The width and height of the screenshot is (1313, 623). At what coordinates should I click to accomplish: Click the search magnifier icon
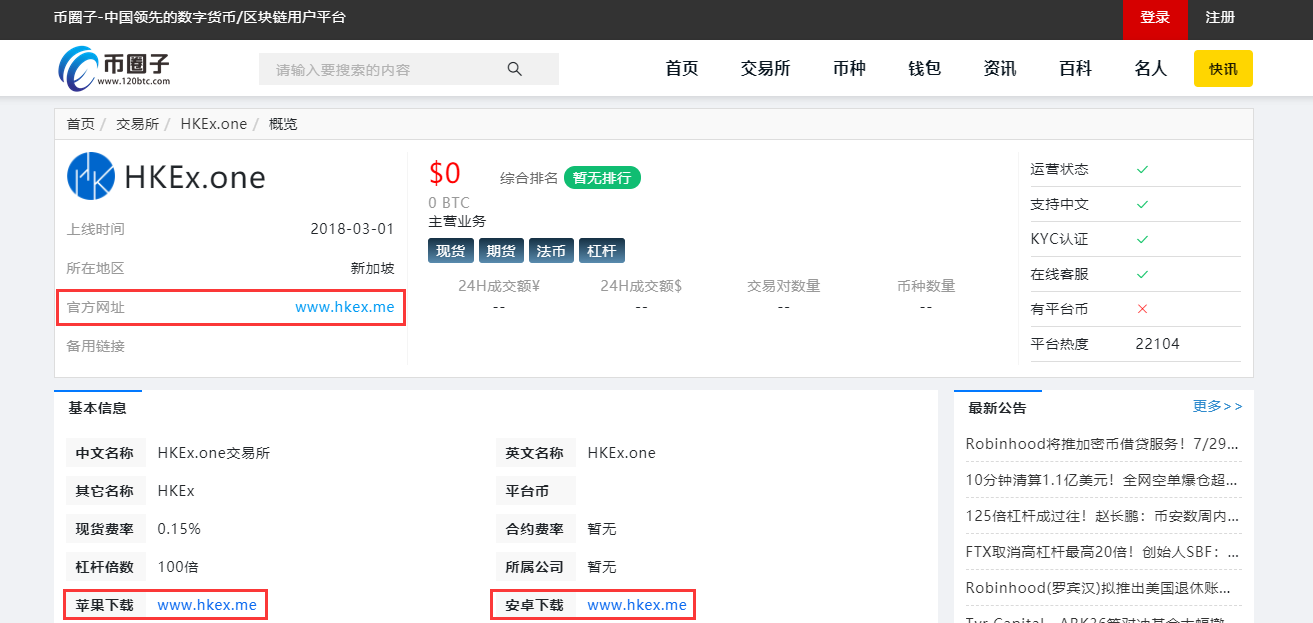[515, 69]
